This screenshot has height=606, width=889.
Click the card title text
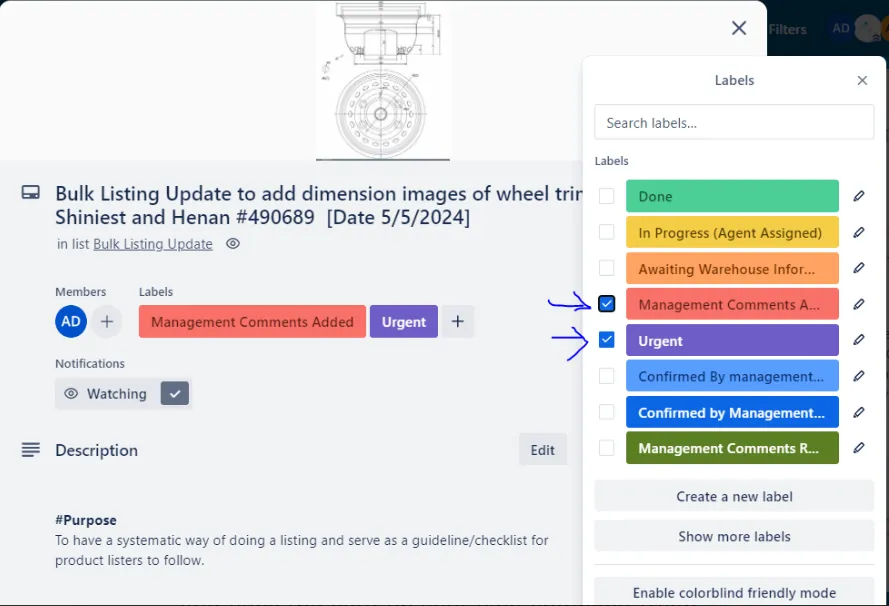click(319, 205)
